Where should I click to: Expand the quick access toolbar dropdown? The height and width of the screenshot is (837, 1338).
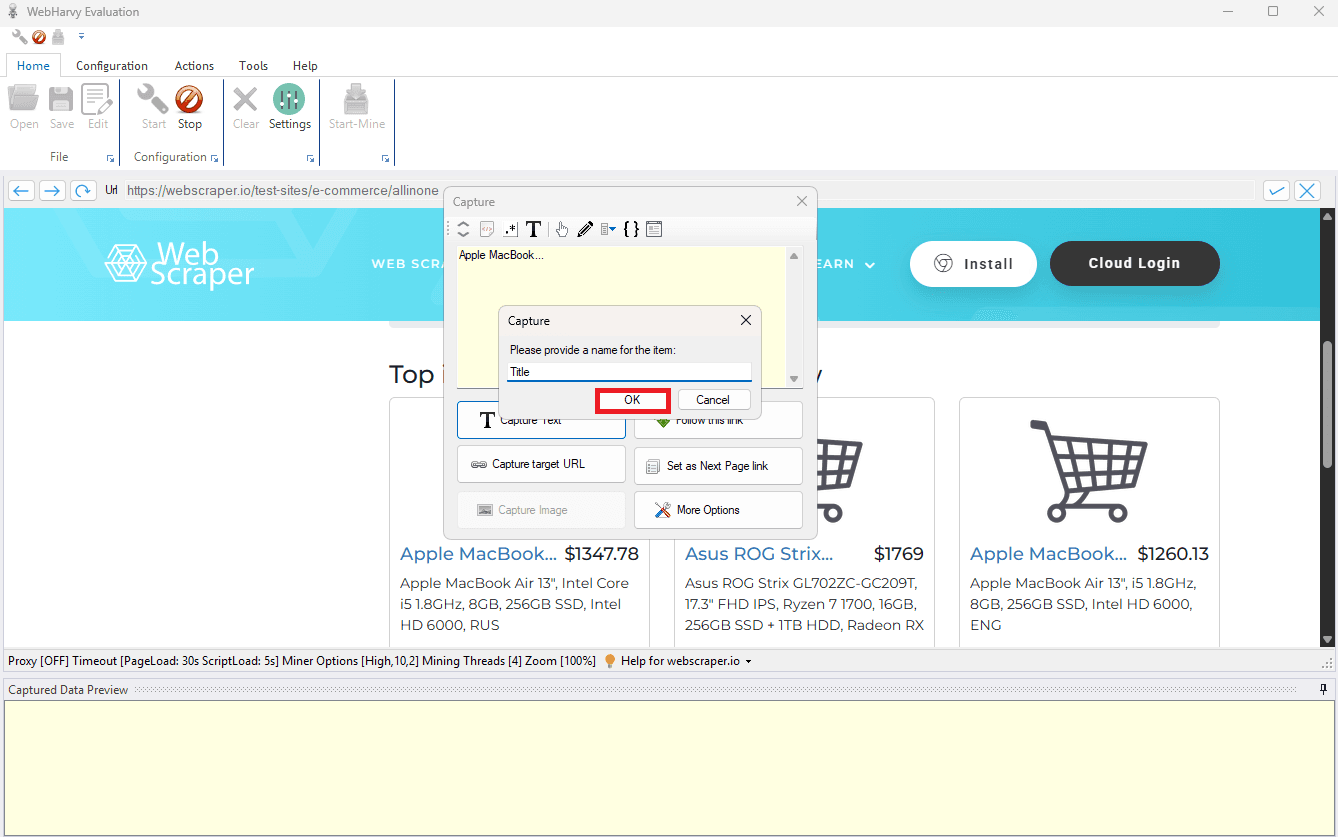tap(81, 36)
